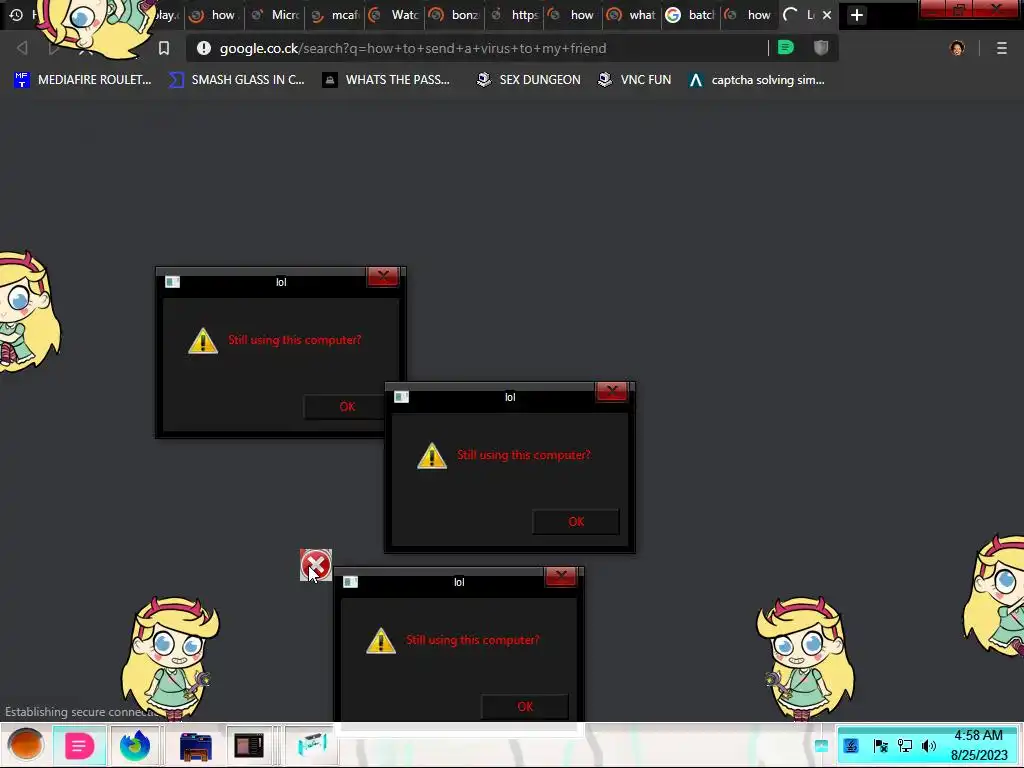Click the blue tray icon left of flag
Screen dimensions: 1024x768
click(x=851, y=746)
